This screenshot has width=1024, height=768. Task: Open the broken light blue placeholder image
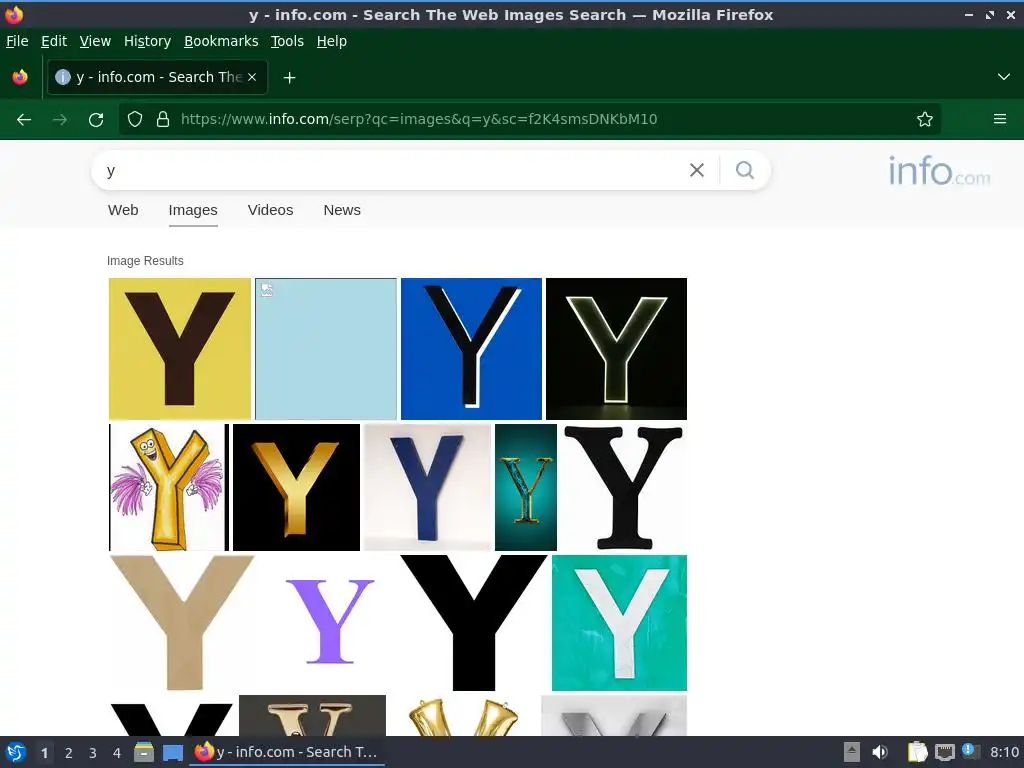pos(326,349)
